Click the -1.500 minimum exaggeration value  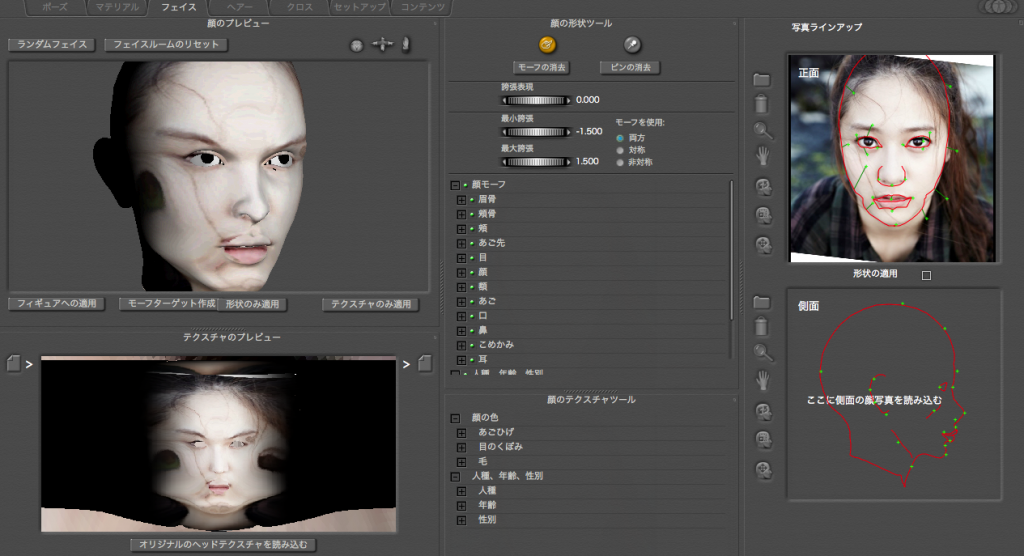588,131
